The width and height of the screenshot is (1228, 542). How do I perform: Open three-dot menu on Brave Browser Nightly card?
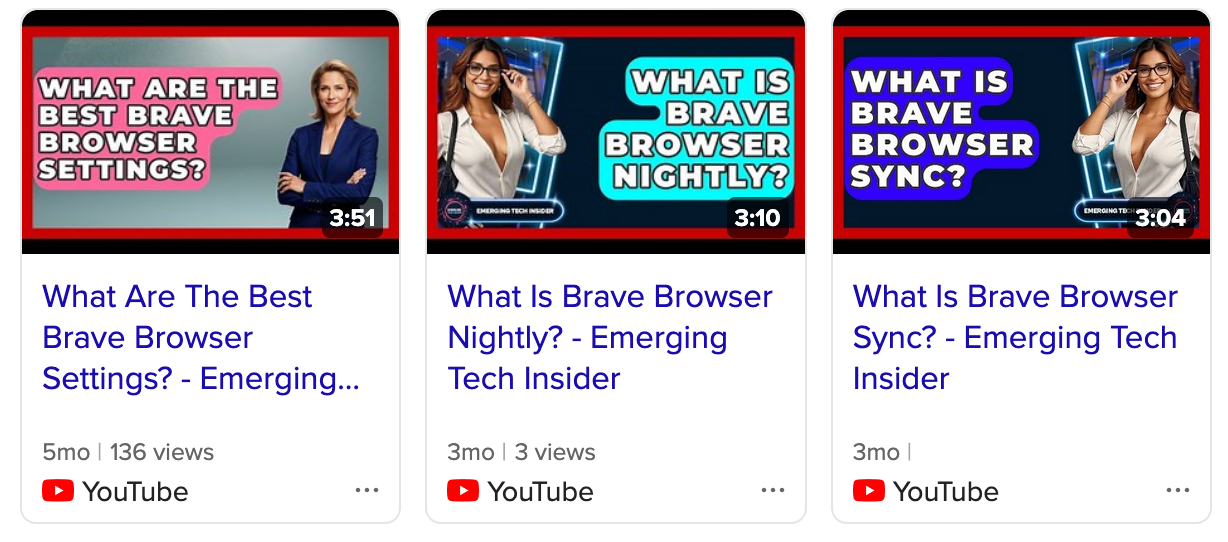coord(773,491)
